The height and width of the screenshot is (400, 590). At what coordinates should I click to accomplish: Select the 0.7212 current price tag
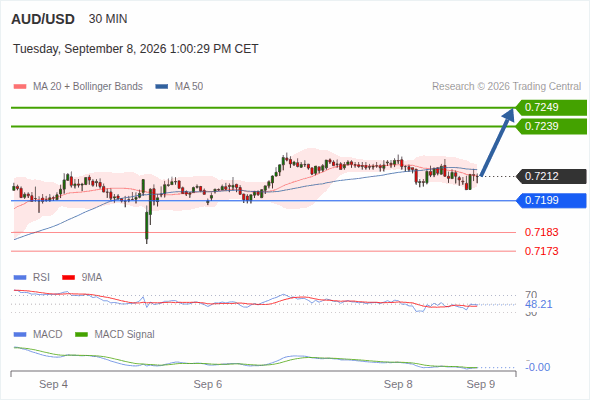551,176
